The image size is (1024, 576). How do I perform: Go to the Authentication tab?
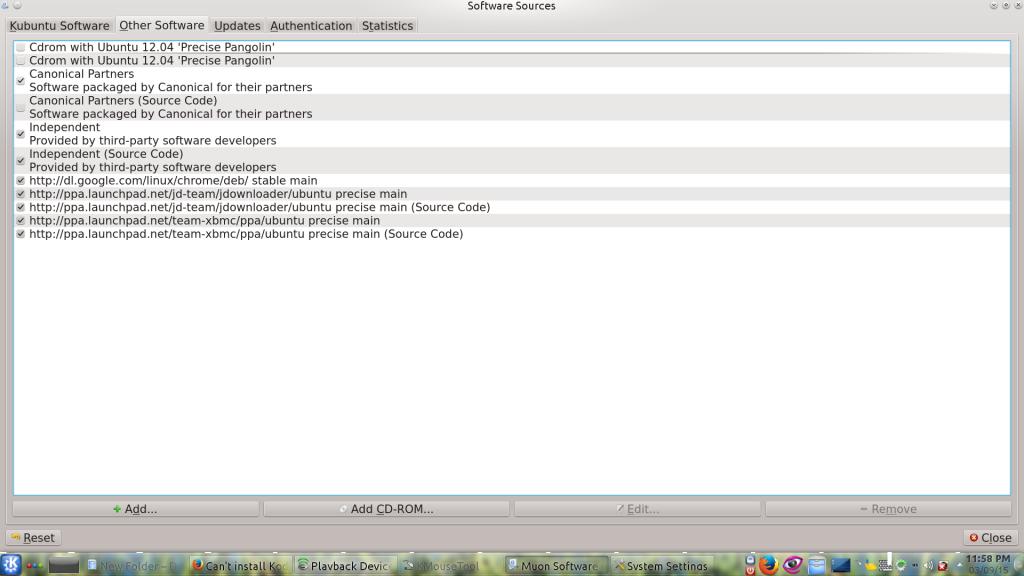pos(311,26)
